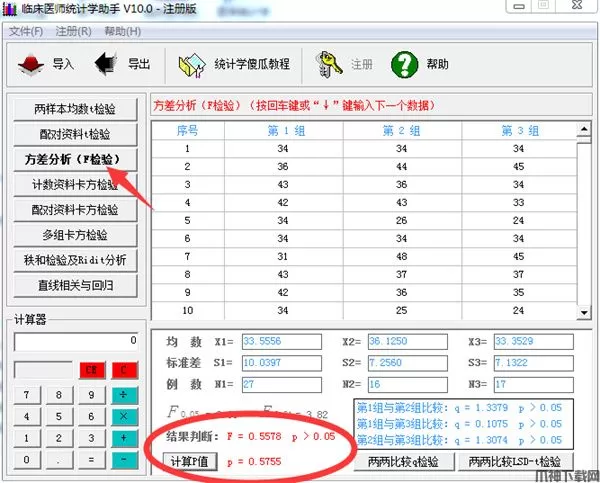Screen dimensions: 600x483
Task: Click calculator digit 2
Action: [59, 438]
